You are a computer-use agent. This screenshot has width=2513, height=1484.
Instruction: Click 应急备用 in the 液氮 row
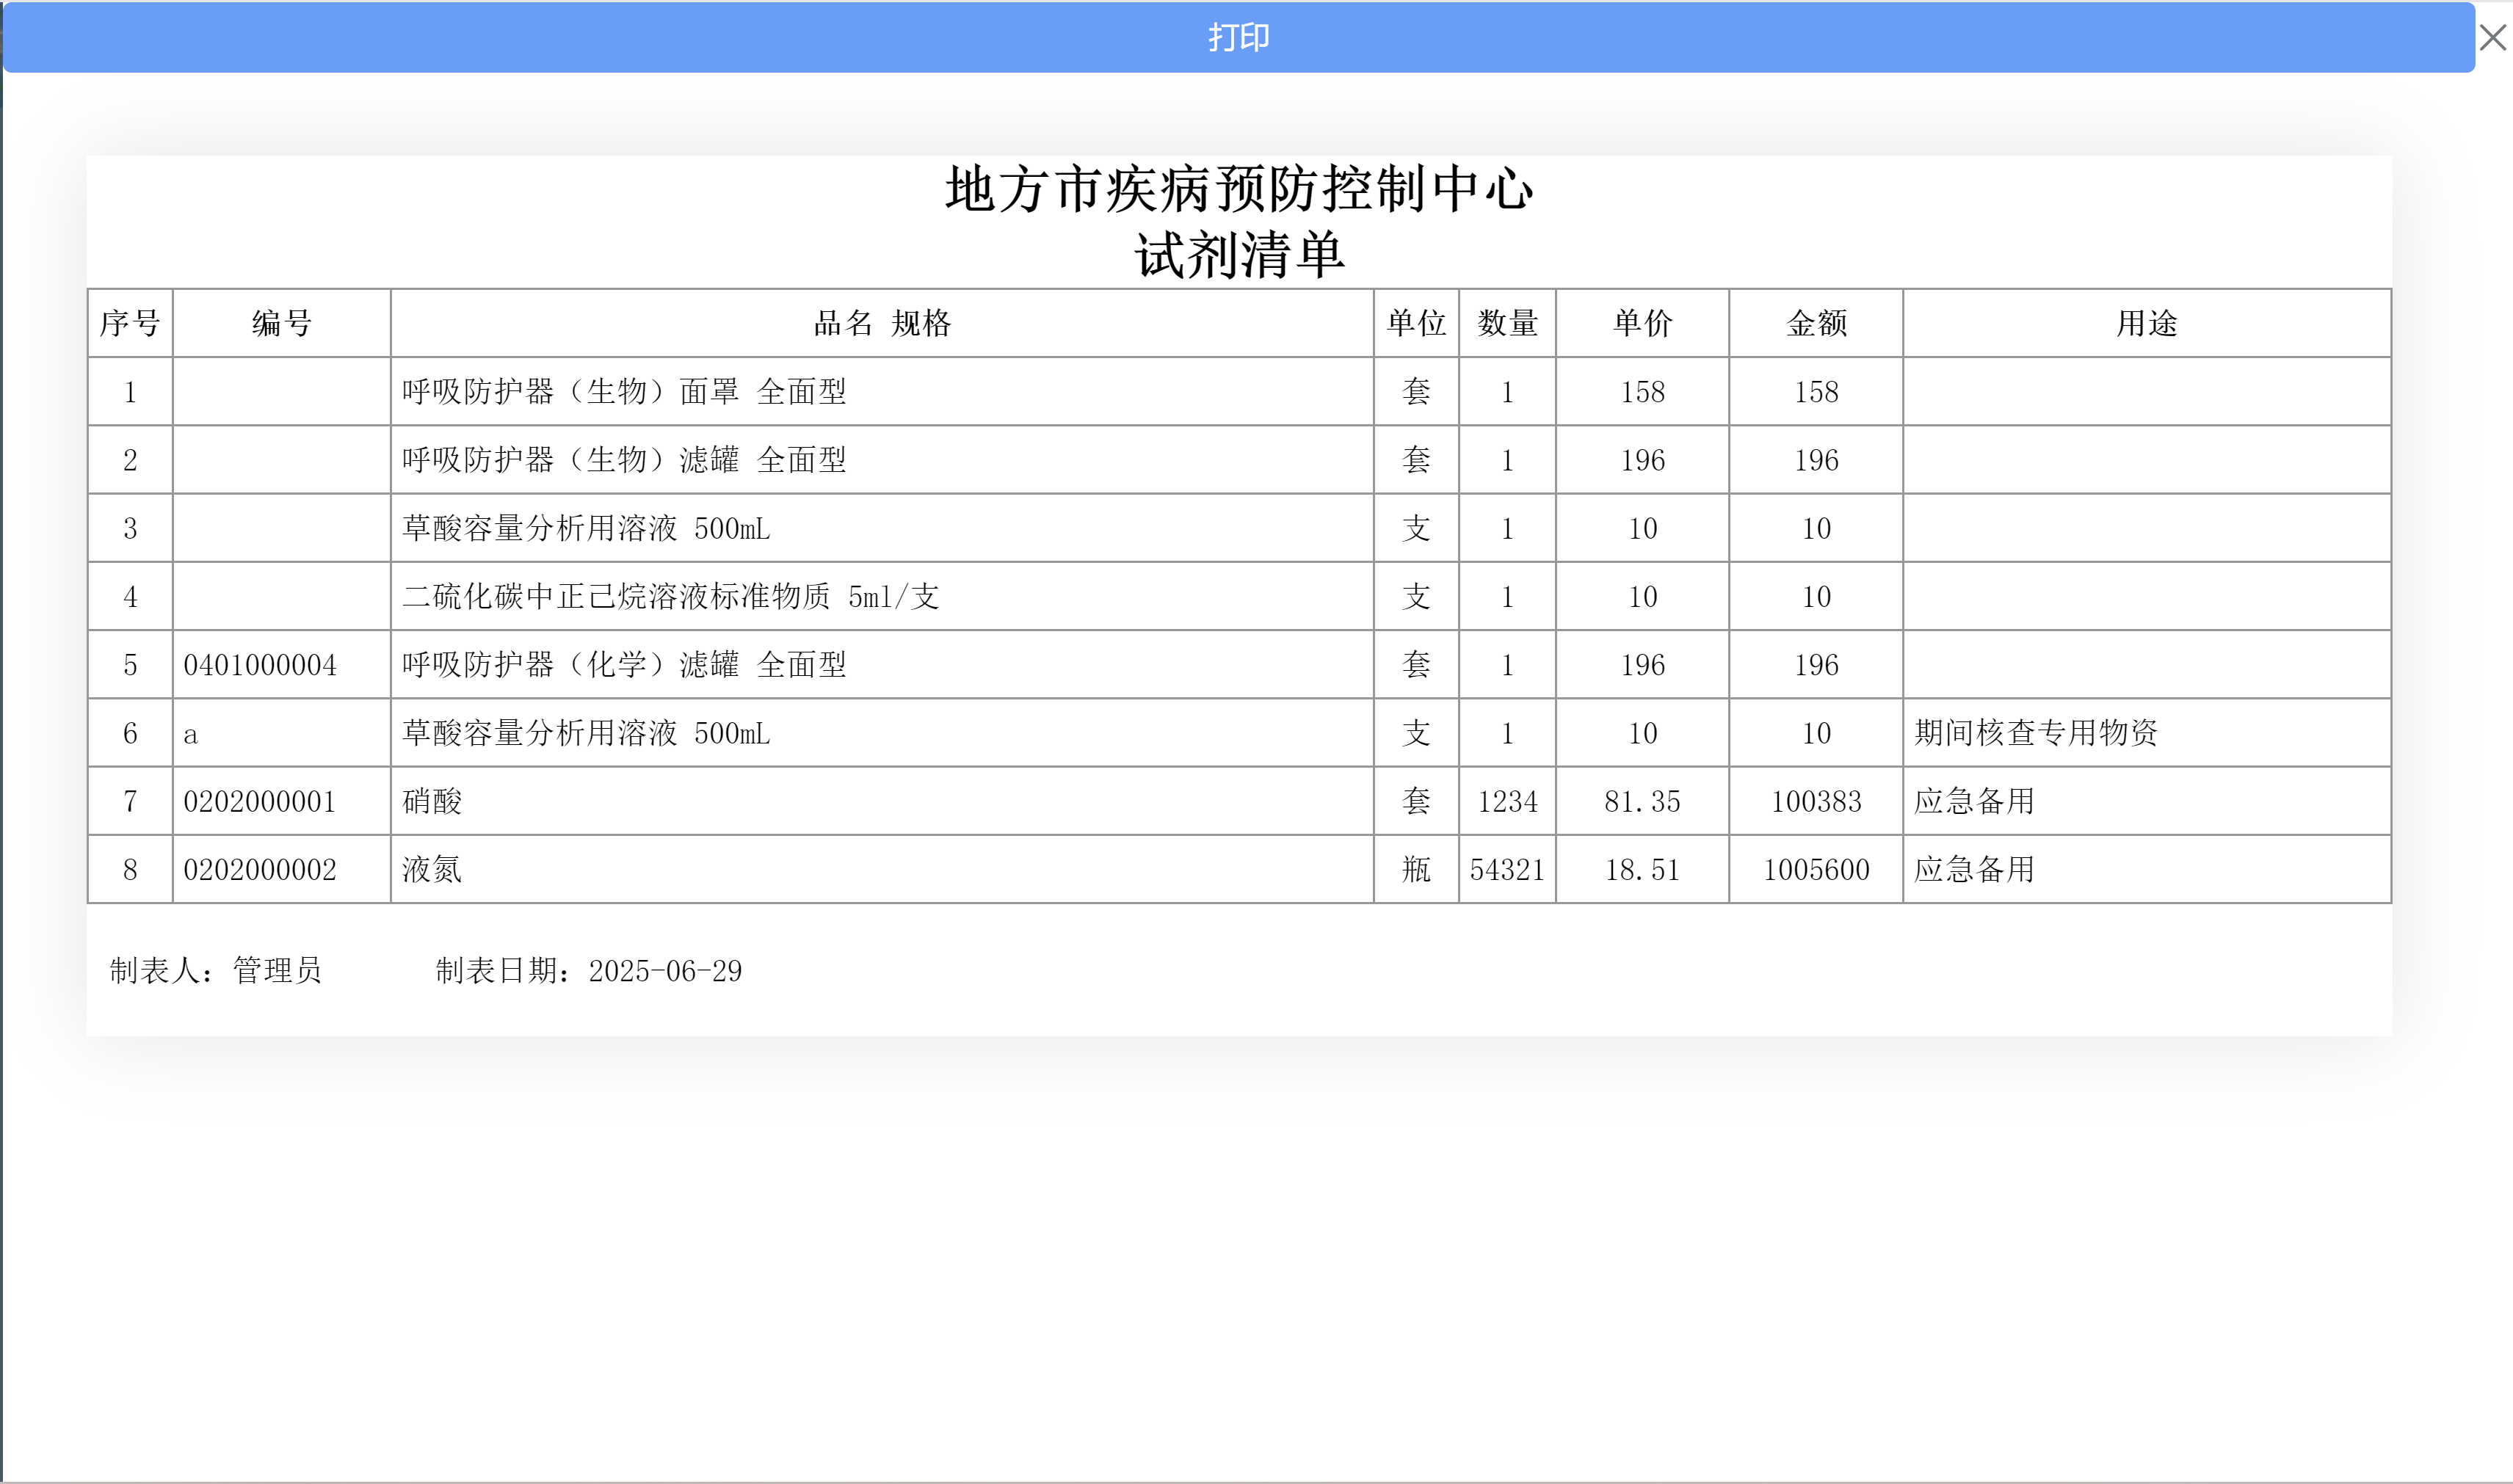2147,869
